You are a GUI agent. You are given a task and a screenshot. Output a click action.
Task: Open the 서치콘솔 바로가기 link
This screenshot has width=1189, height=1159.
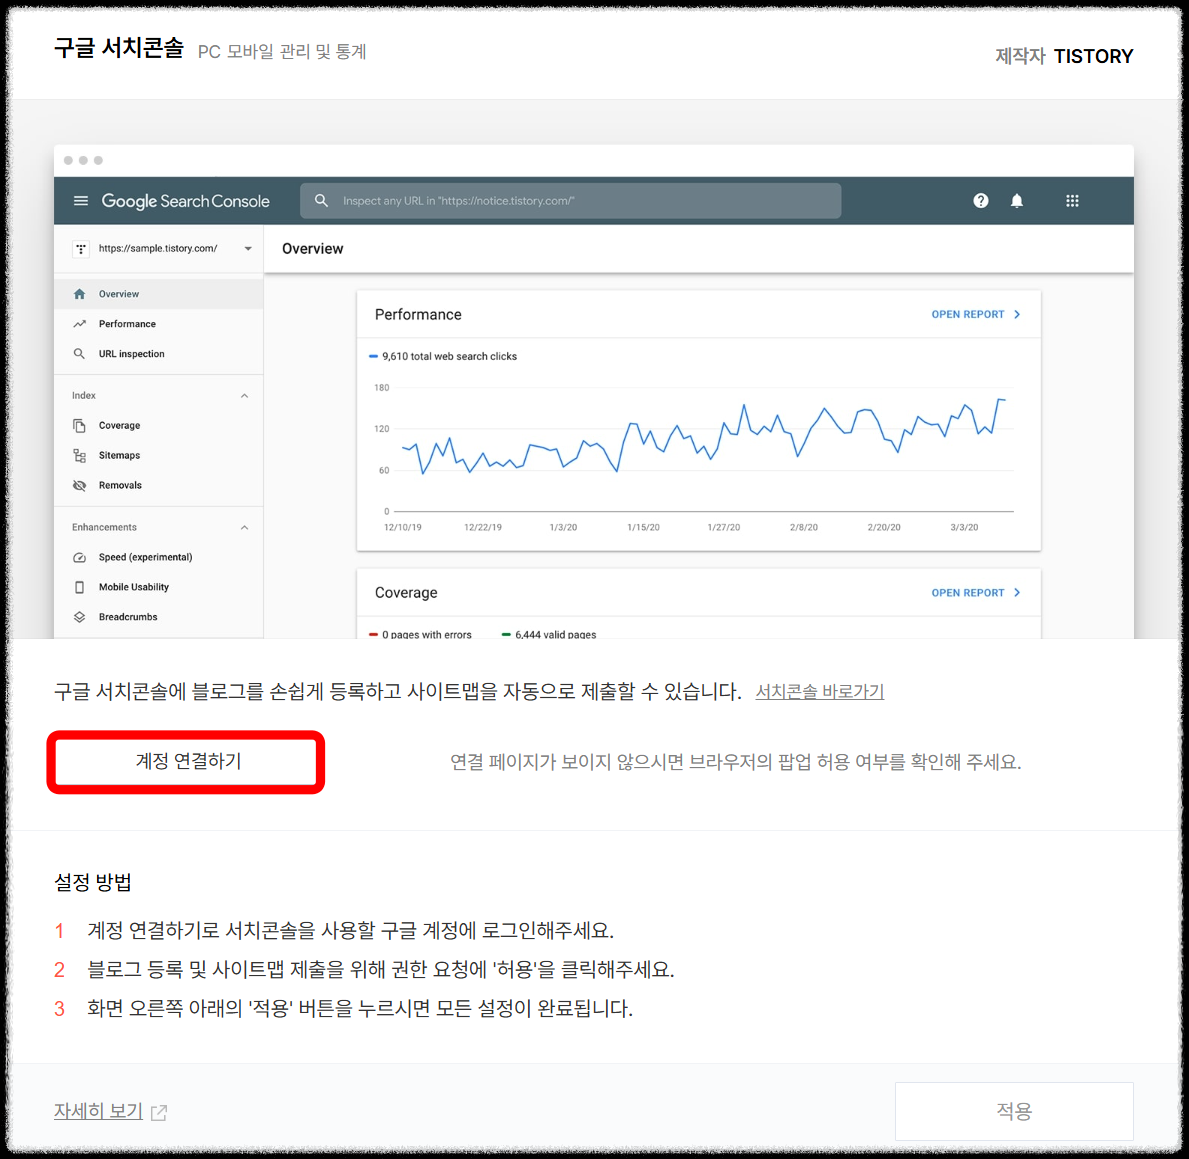pyautogui.click(x=819, y=692)
